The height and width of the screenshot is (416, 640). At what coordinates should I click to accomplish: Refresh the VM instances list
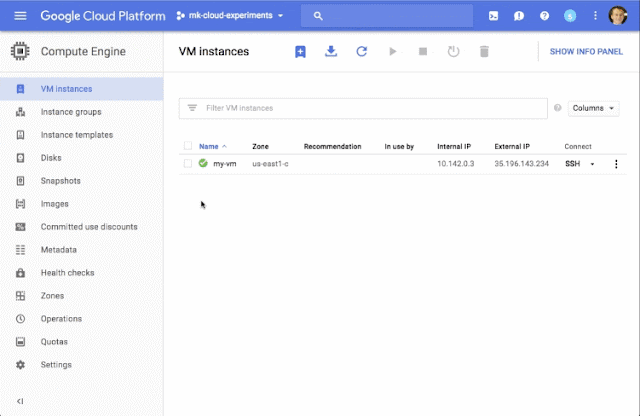(362, 51)
